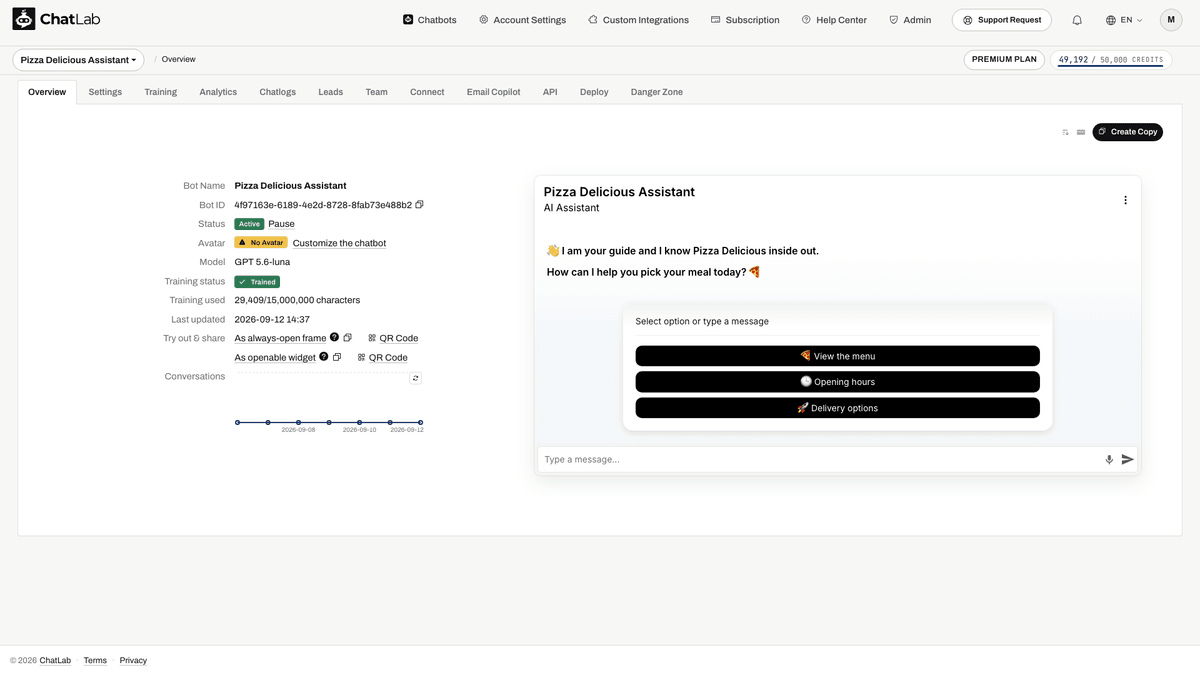Open the Chatlogs tab
Image resolution: width=1200 pixels, height=675 pixels.
point(278,92)
